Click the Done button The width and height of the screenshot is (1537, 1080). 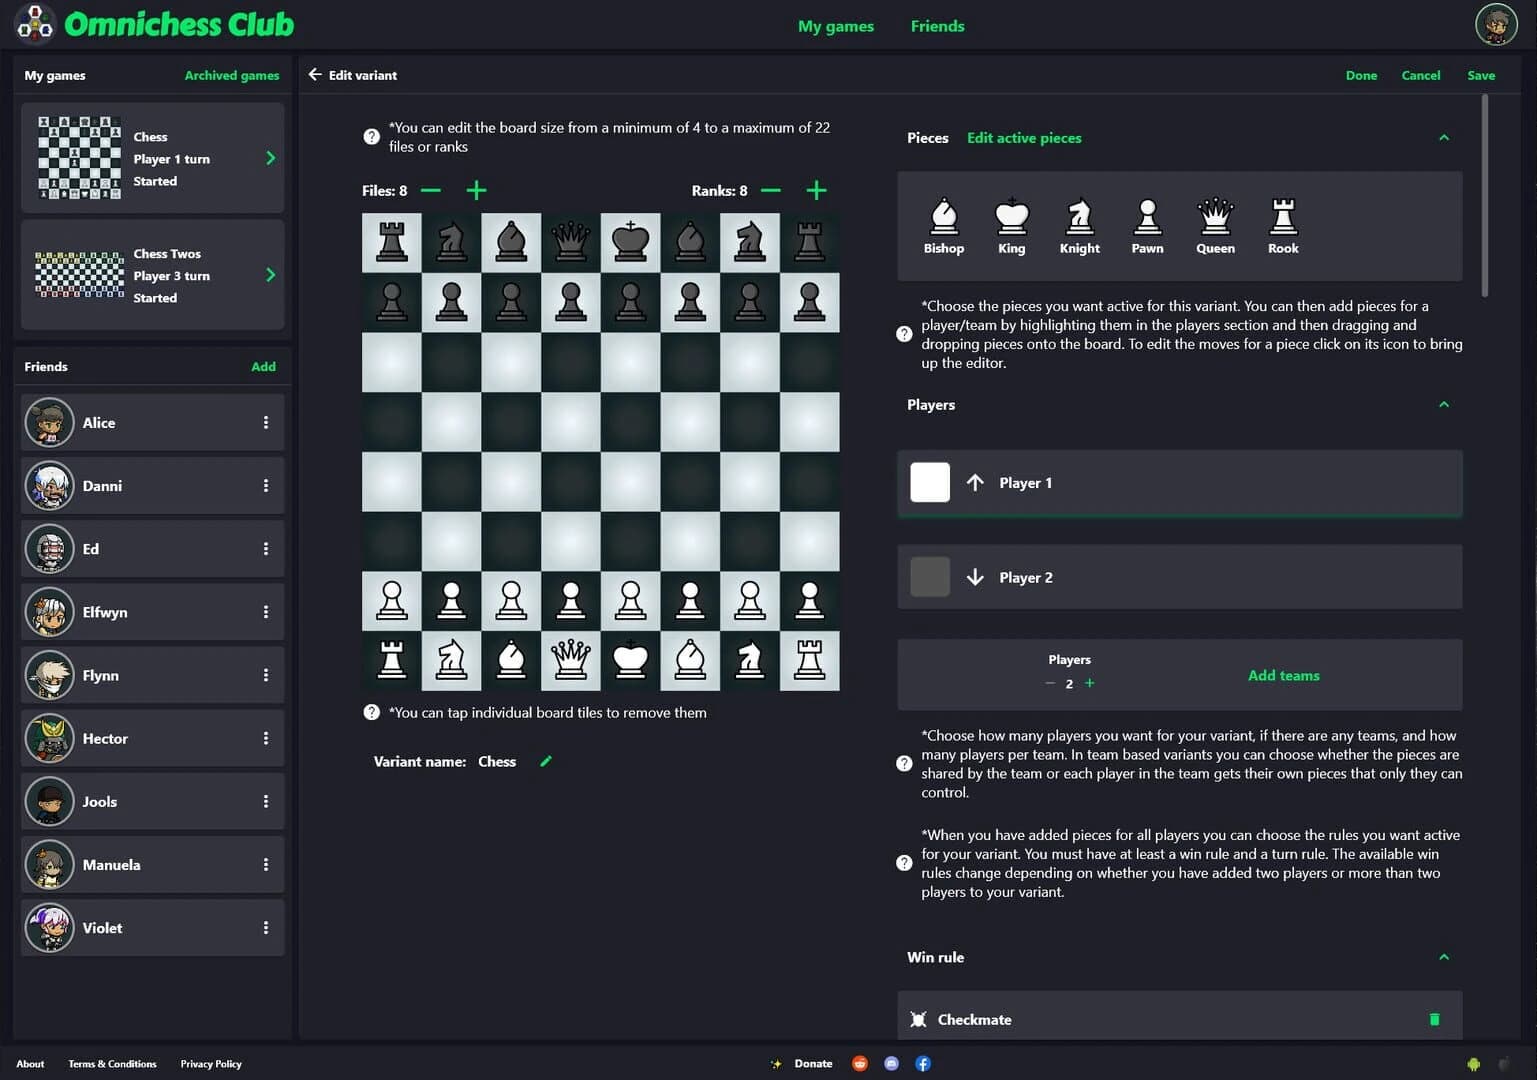[1361, 75]
